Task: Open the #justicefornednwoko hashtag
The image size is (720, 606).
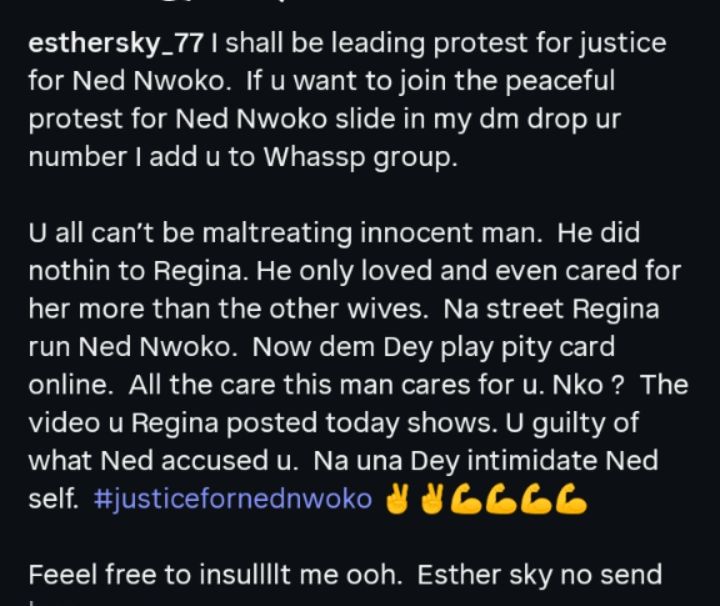Action: [233, 499]
